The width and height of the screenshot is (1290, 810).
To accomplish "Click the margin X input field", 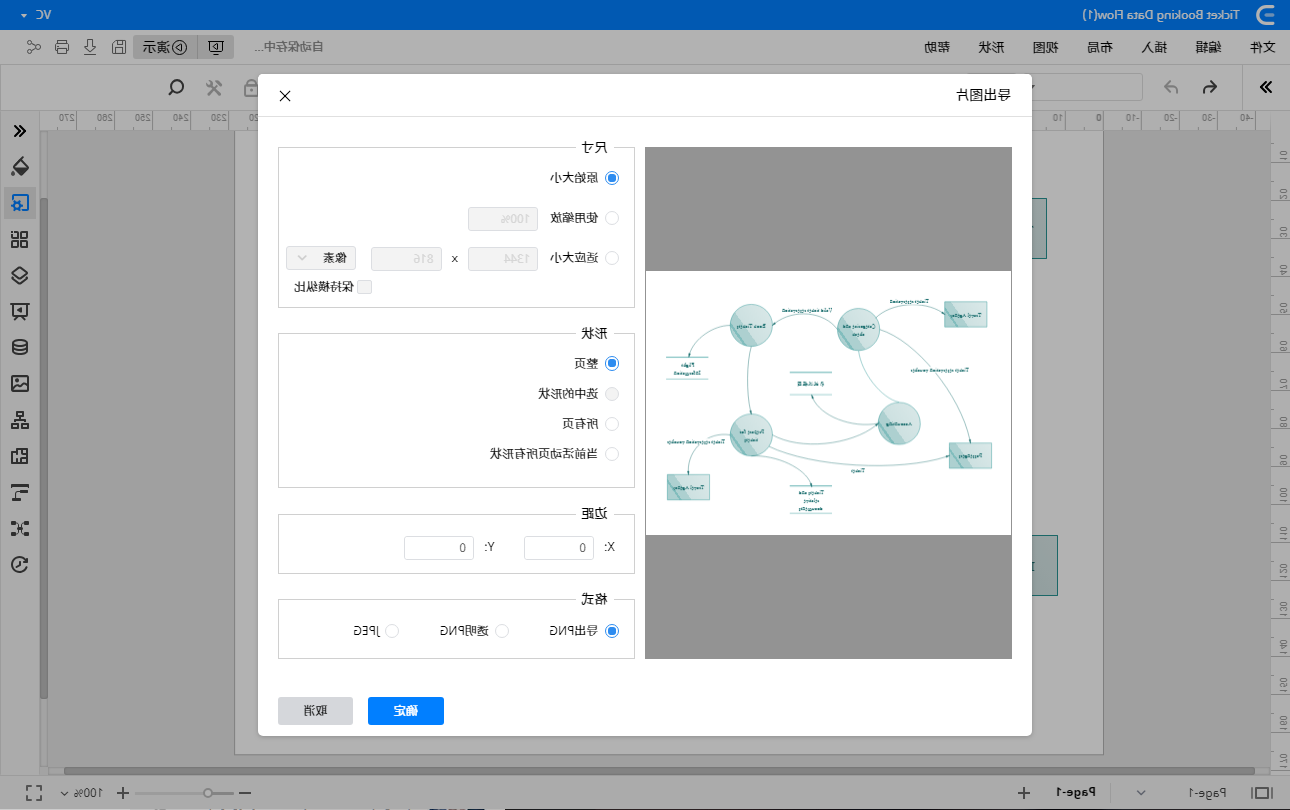I will (559, 548).
